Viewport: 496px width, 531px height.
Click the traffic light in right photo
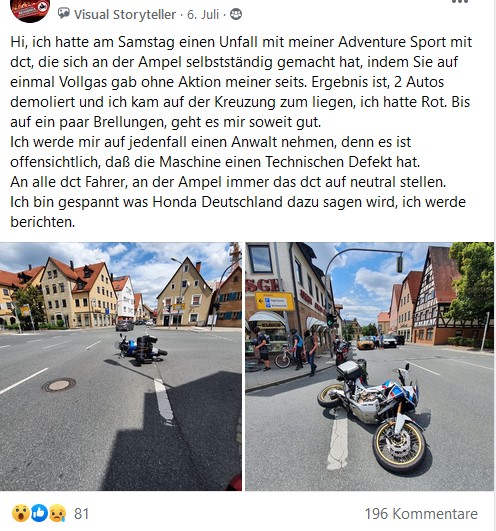click(400, 263)
